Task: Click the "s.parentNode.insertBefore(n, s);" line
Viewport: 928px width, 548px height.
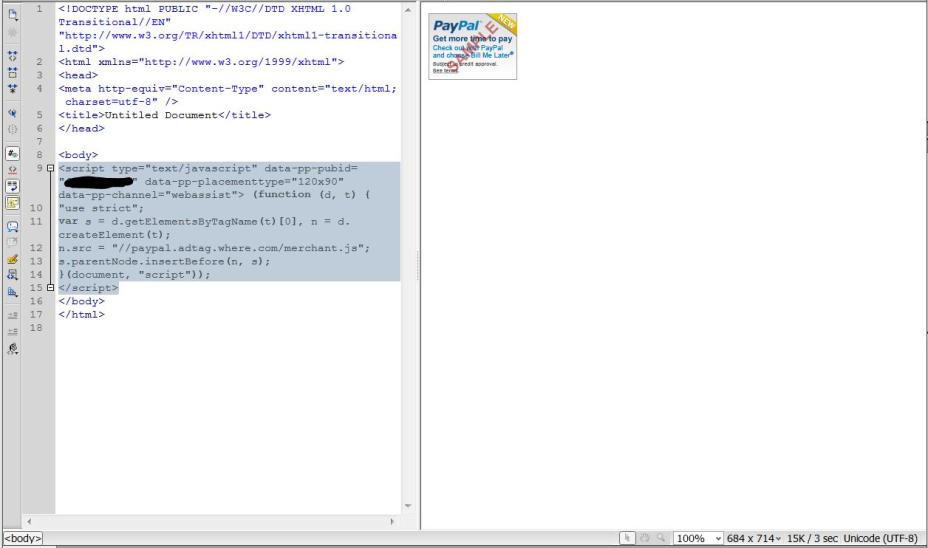Action: click(164, 261)
